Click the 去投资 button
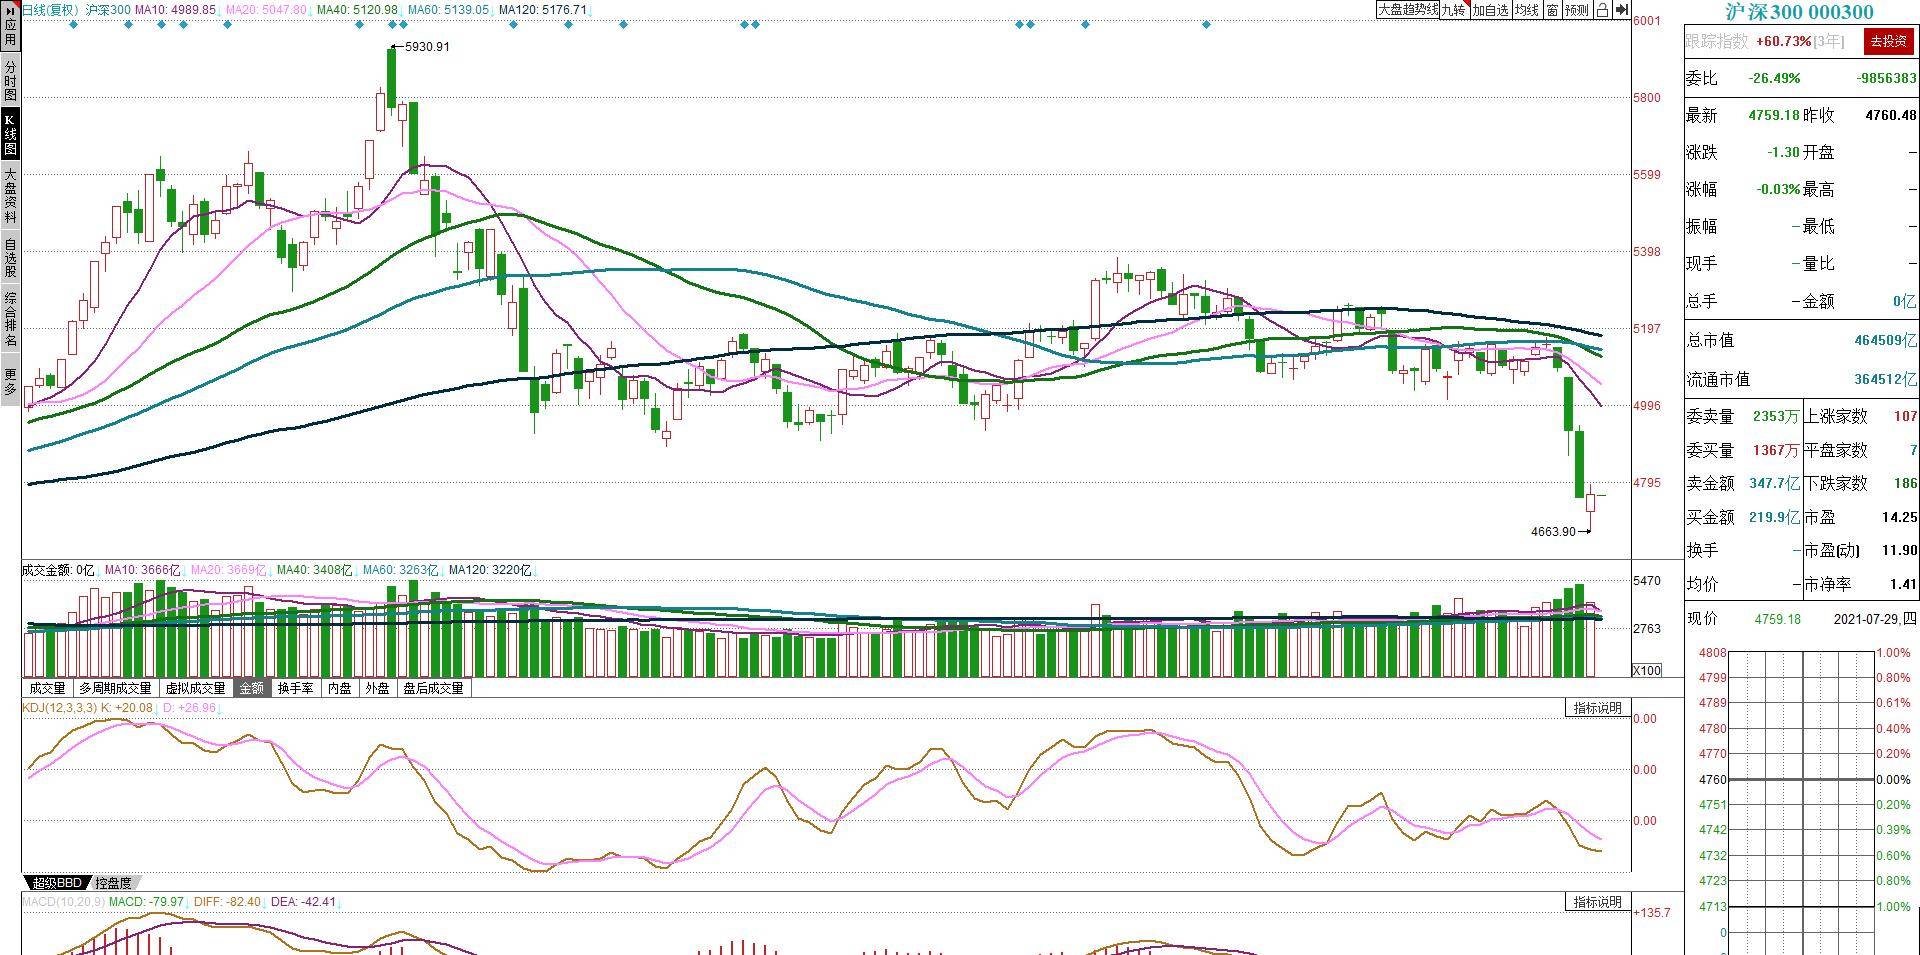 point(1889,41)
